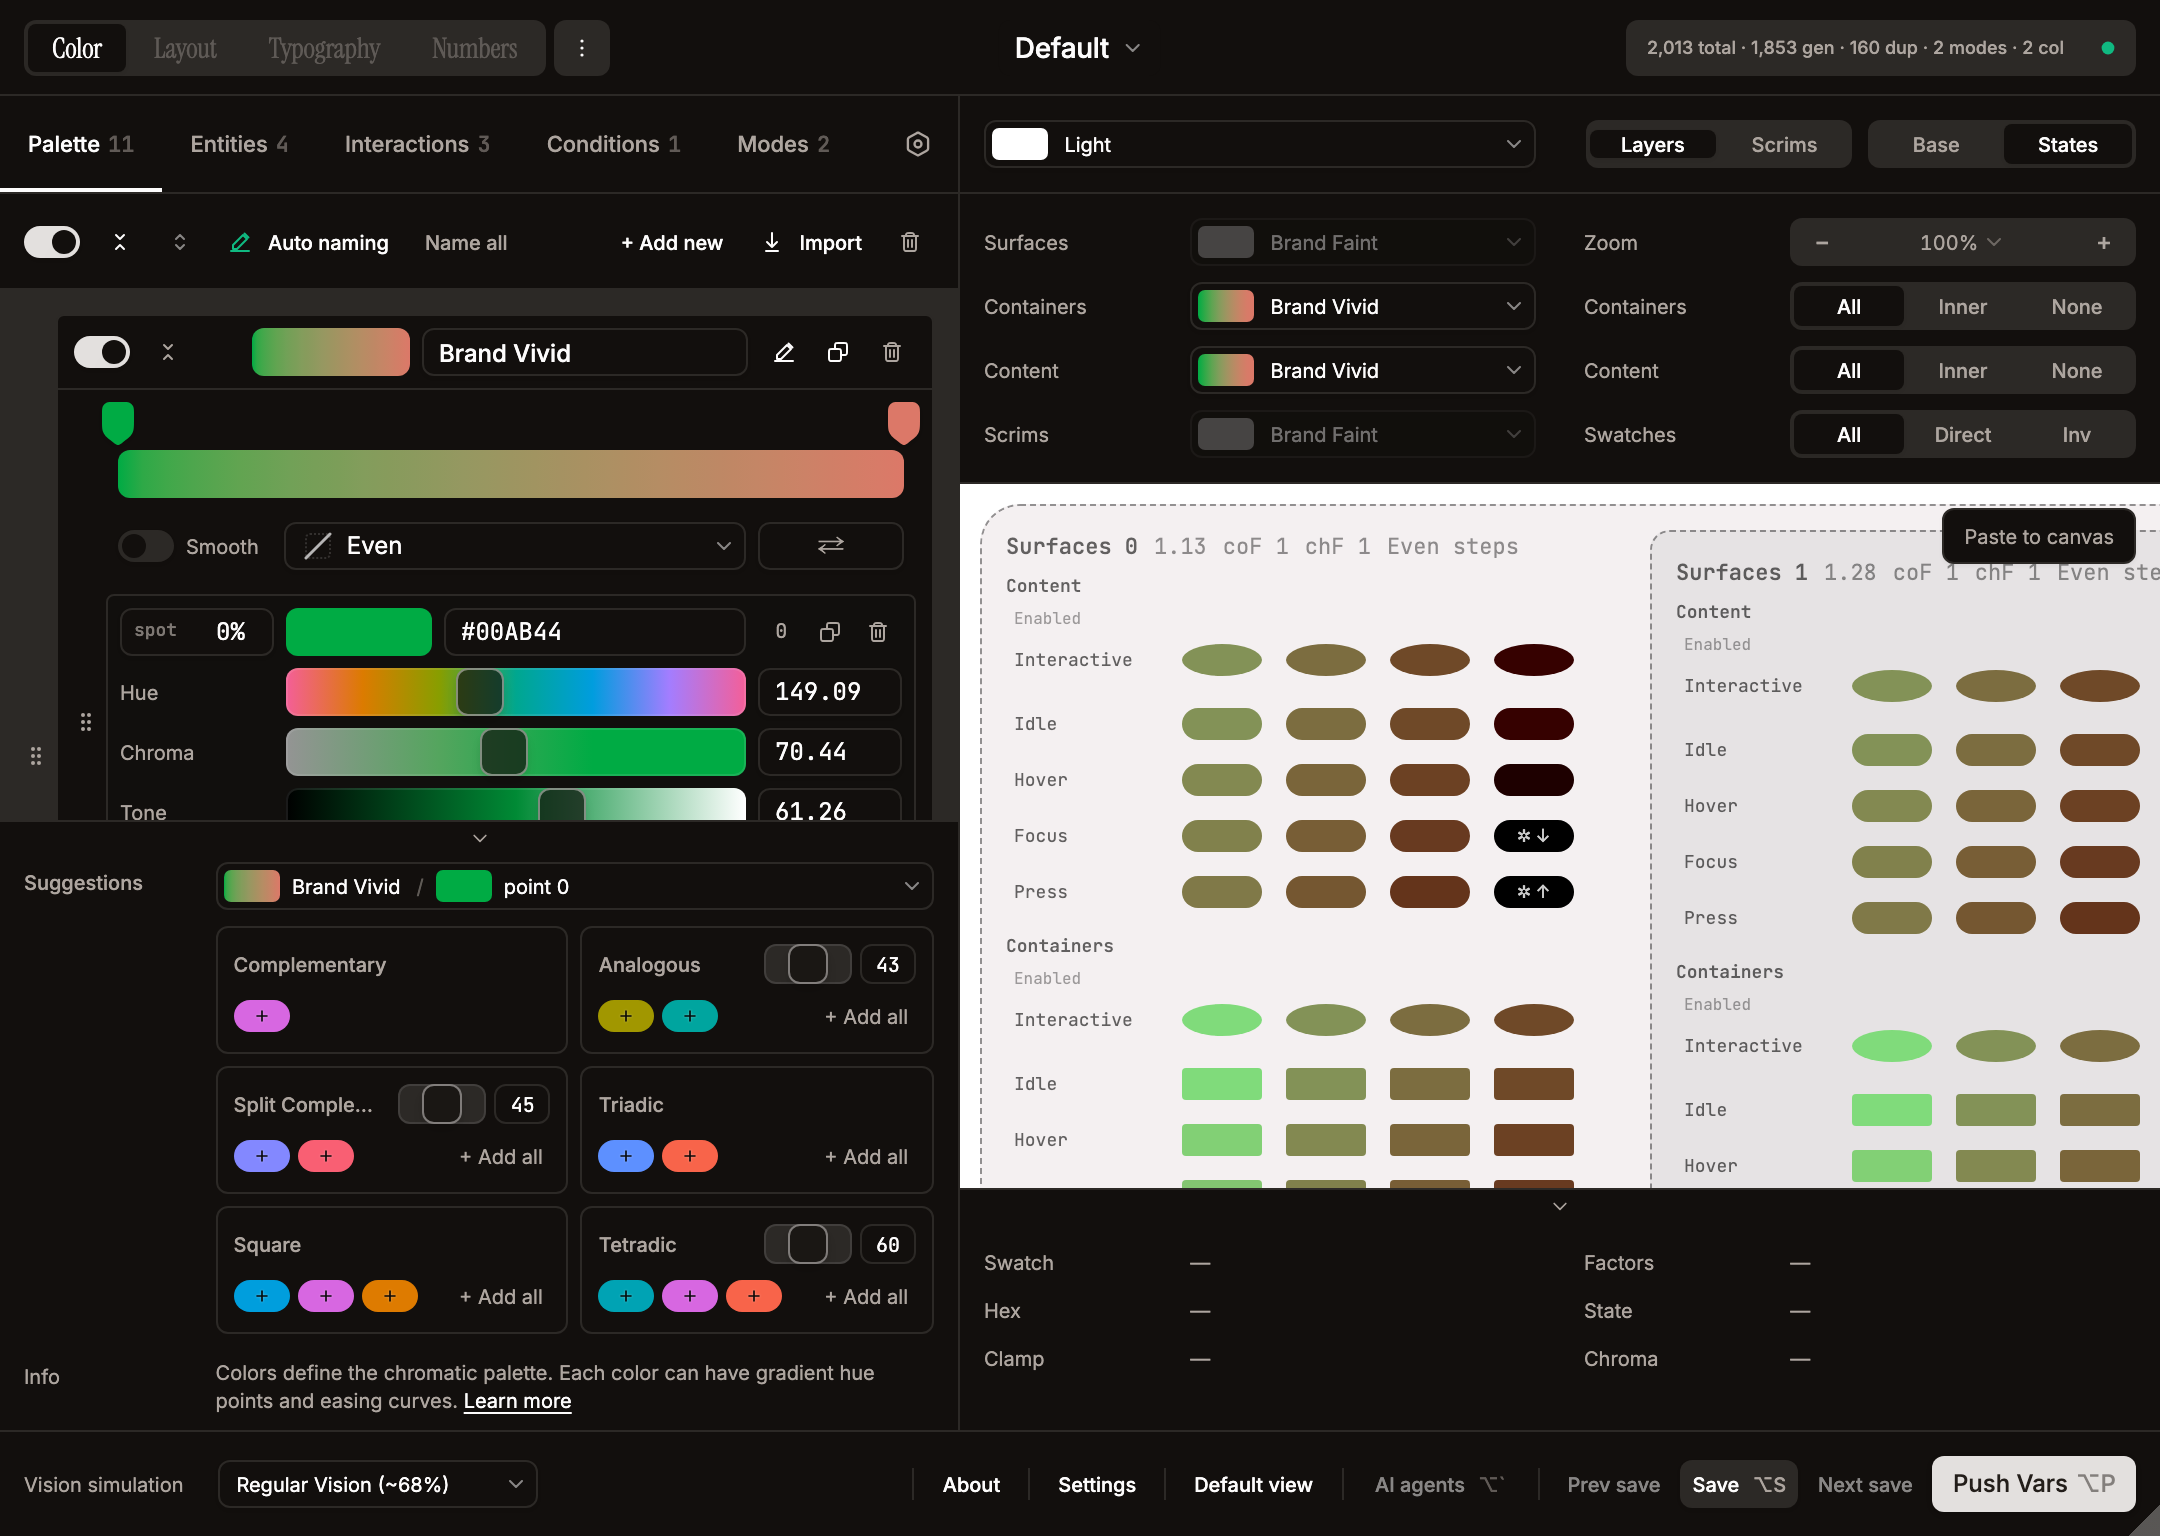Duplicate the Brand Vivid color via copy icon
2160x1536 pixels.
(x=838, y=352)
